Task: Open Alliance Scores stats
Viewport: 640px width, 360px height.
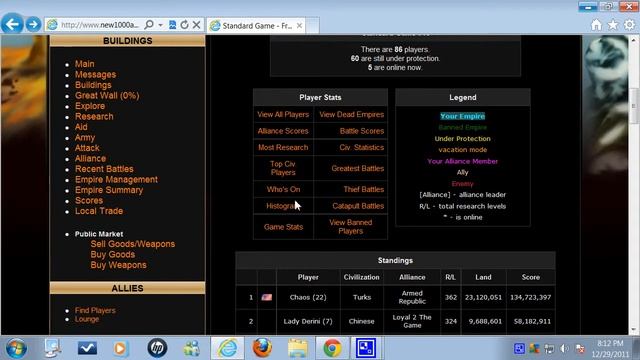Action: click(x=283, y=131)
